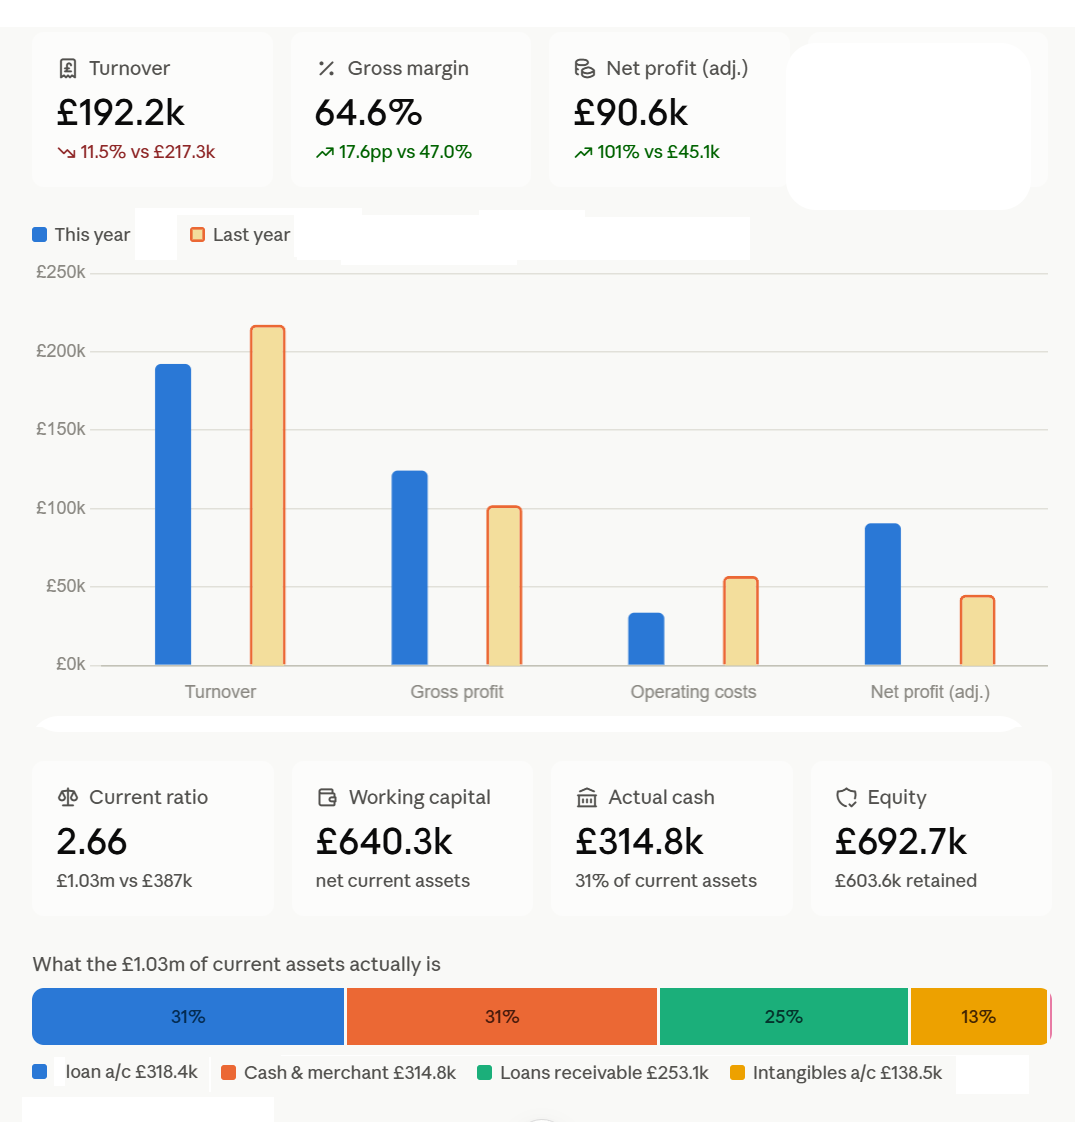Viewport: 1075px width, 1122px height.
Task: Select the orange 31% asset segment
Action: point(502,1016)
